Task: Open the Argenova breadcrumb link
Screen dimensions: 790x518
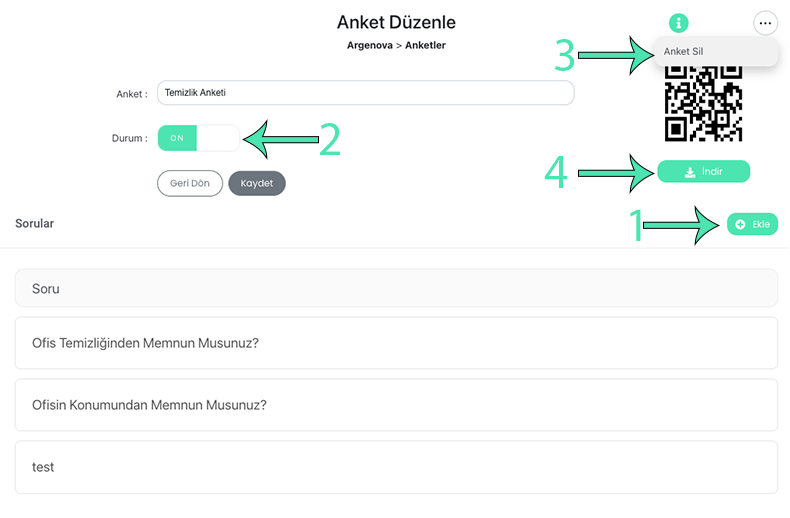Action: [x=369, y=45]
